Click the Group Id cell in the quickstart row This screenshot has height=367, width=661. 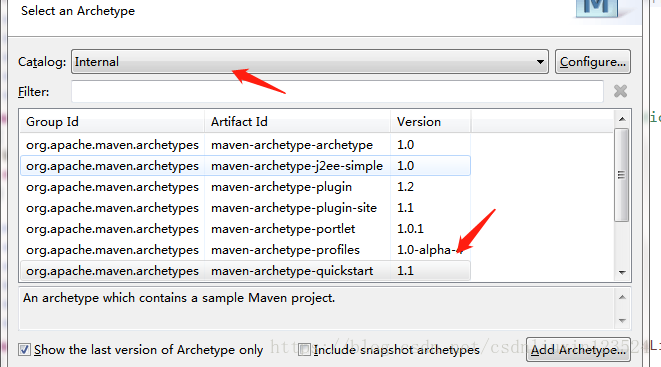(112, 271)
